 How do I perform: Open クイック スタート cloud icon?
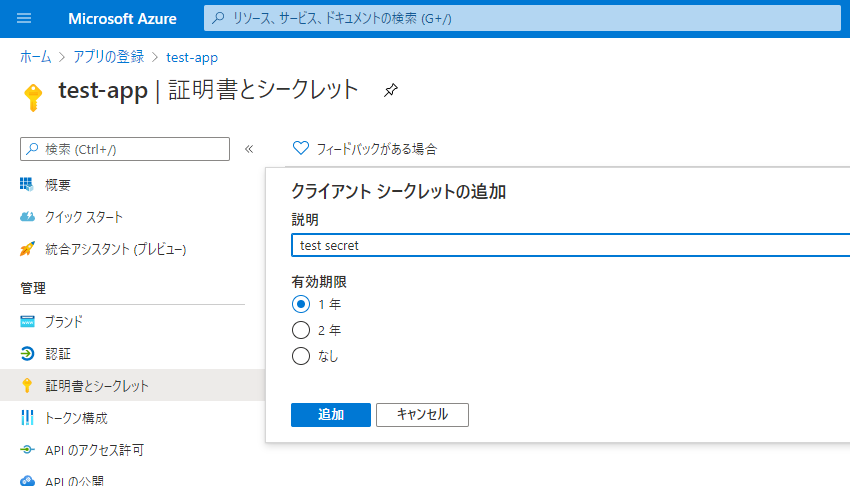27,217
